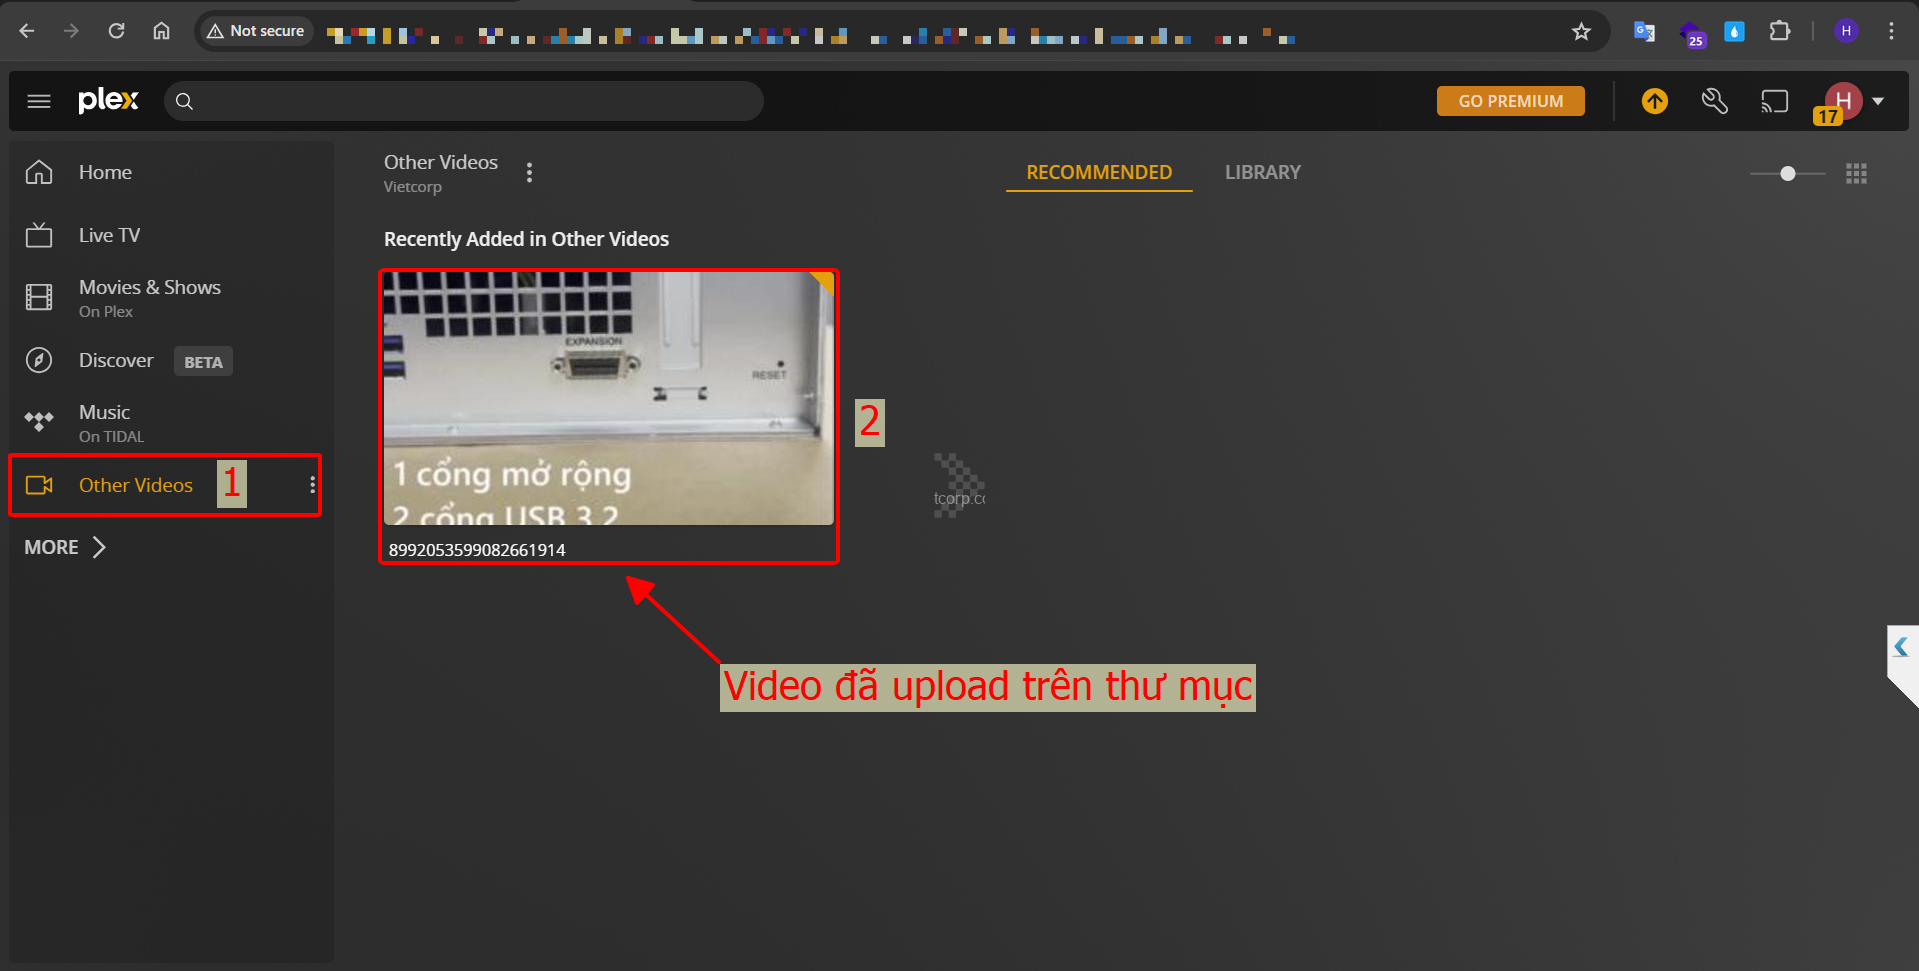Select the RECOMMENDED tab
1919x971 pixels.
point(1098,172)
